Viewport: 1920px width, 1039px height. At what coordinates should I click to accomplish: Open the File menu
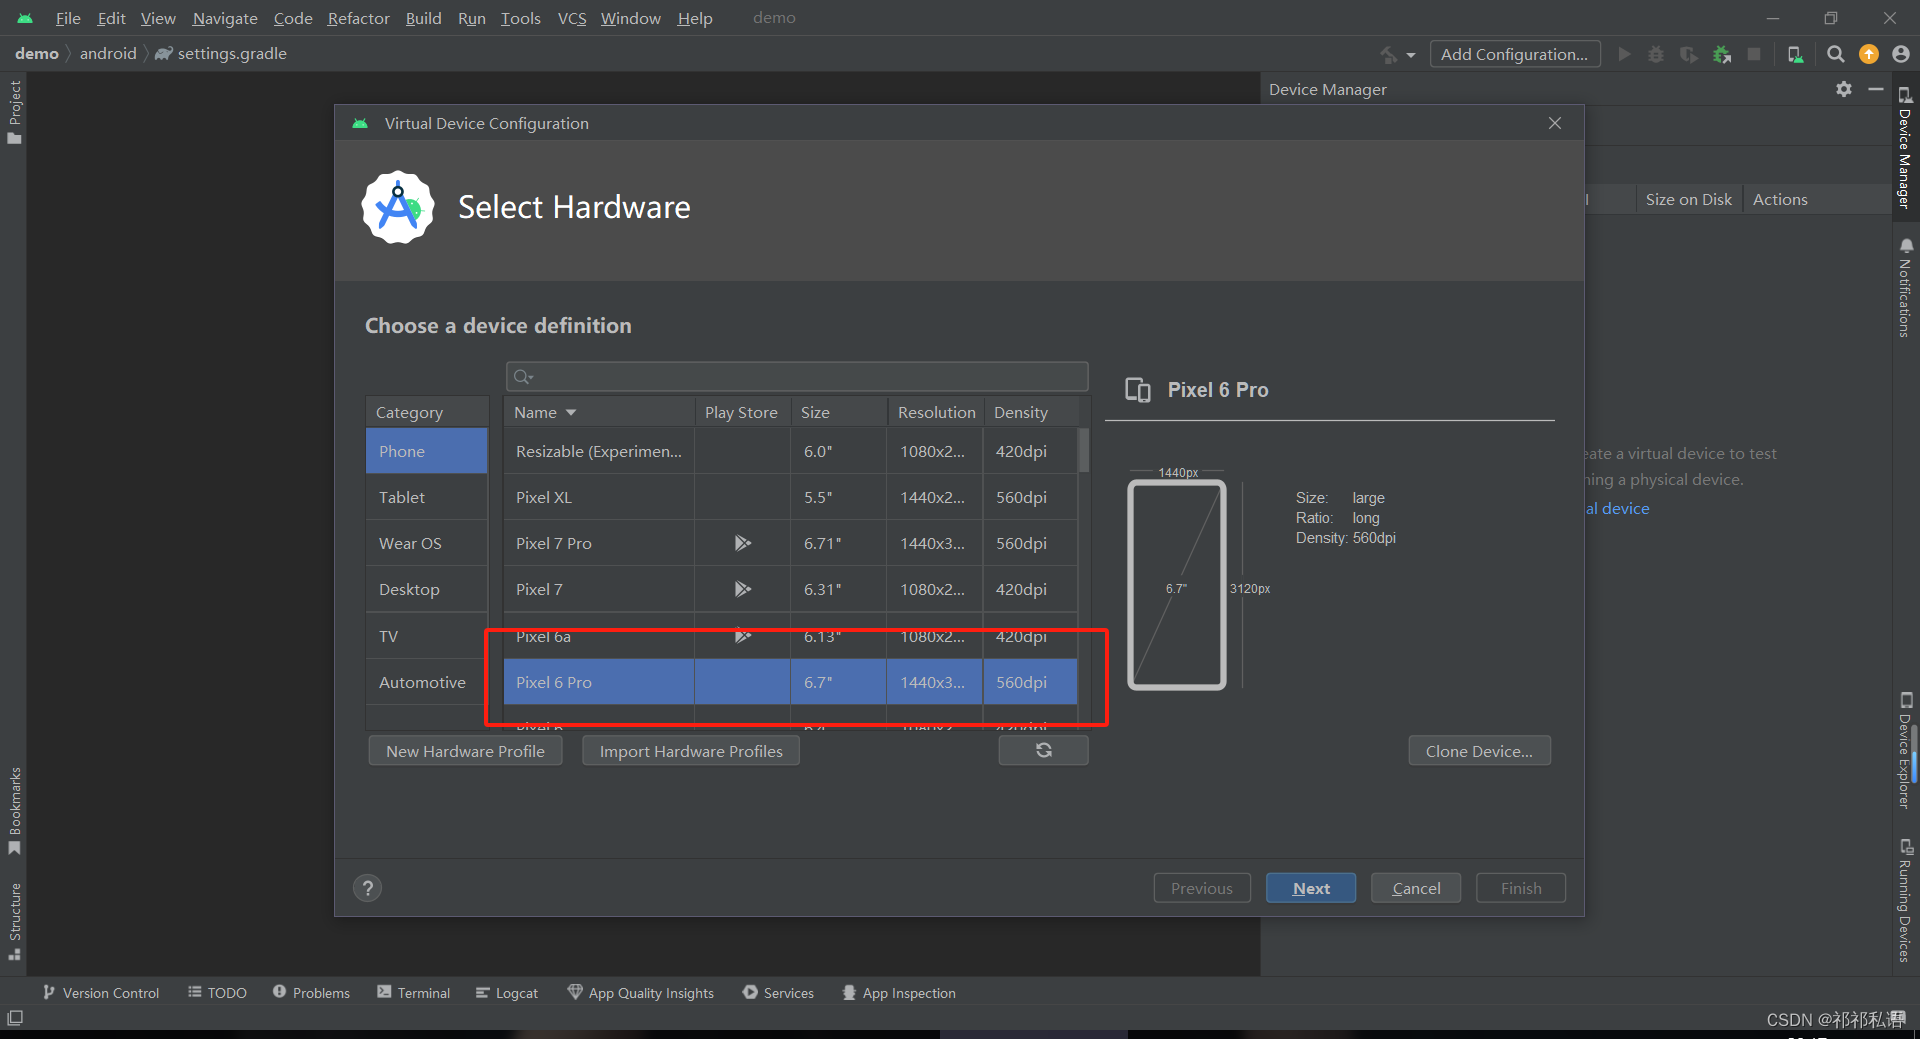[68, 18]
